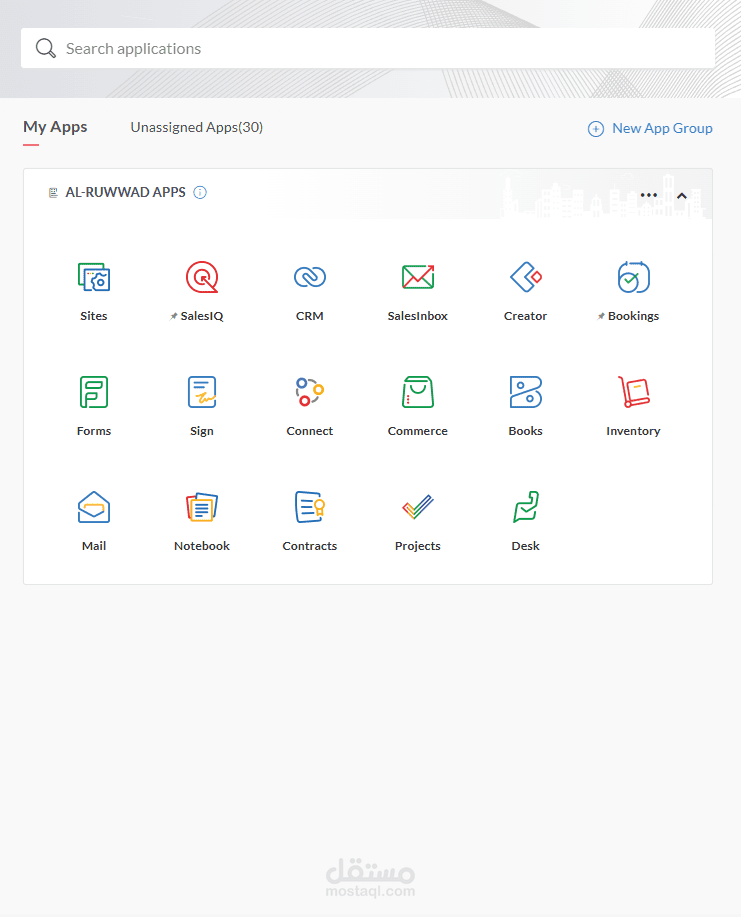This screenshot has height=917, width=741.
Task: Click the Notebook label text
Action: tap(202, 546)
